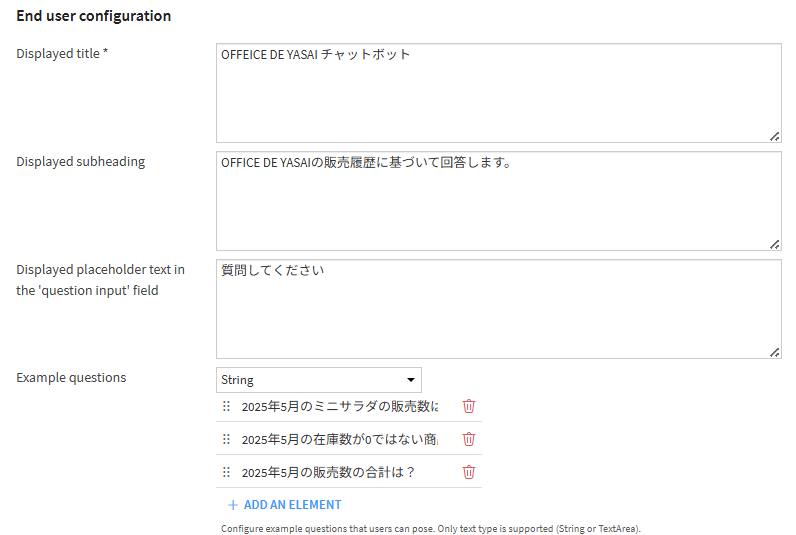Image resolution: width=796 pixels, height=535 pixels.
Task: Click drag handle of 販売数の合計は question
Action: (226, 472)
